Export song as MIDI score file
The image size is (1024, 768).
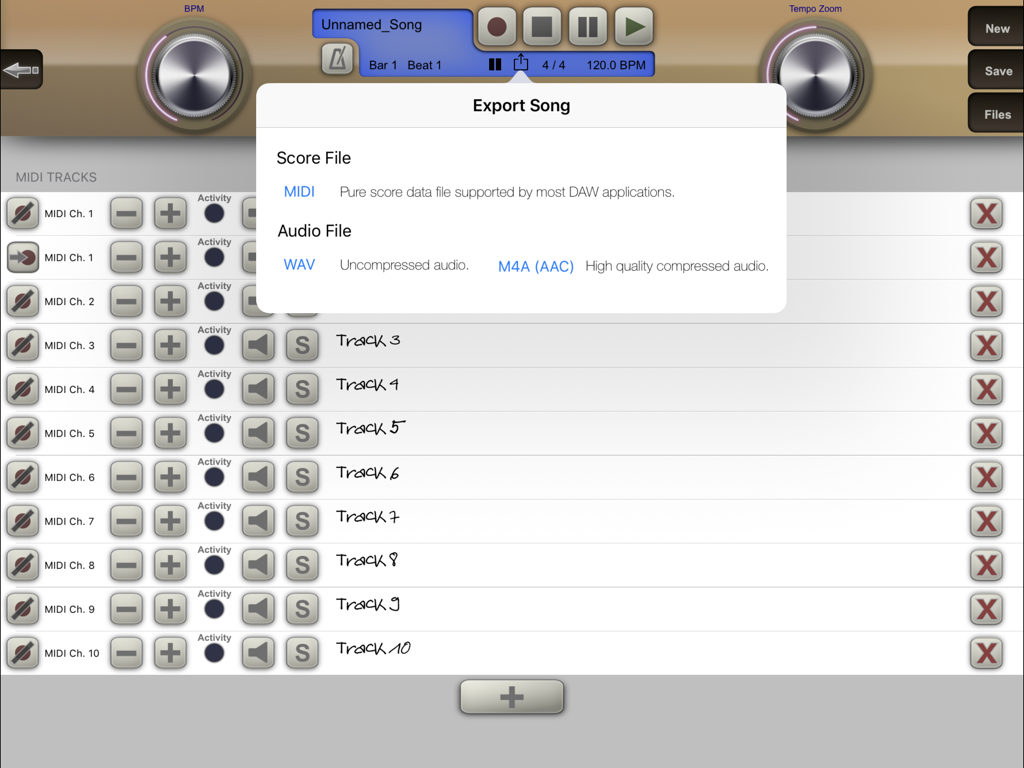(x=299, y=192)
